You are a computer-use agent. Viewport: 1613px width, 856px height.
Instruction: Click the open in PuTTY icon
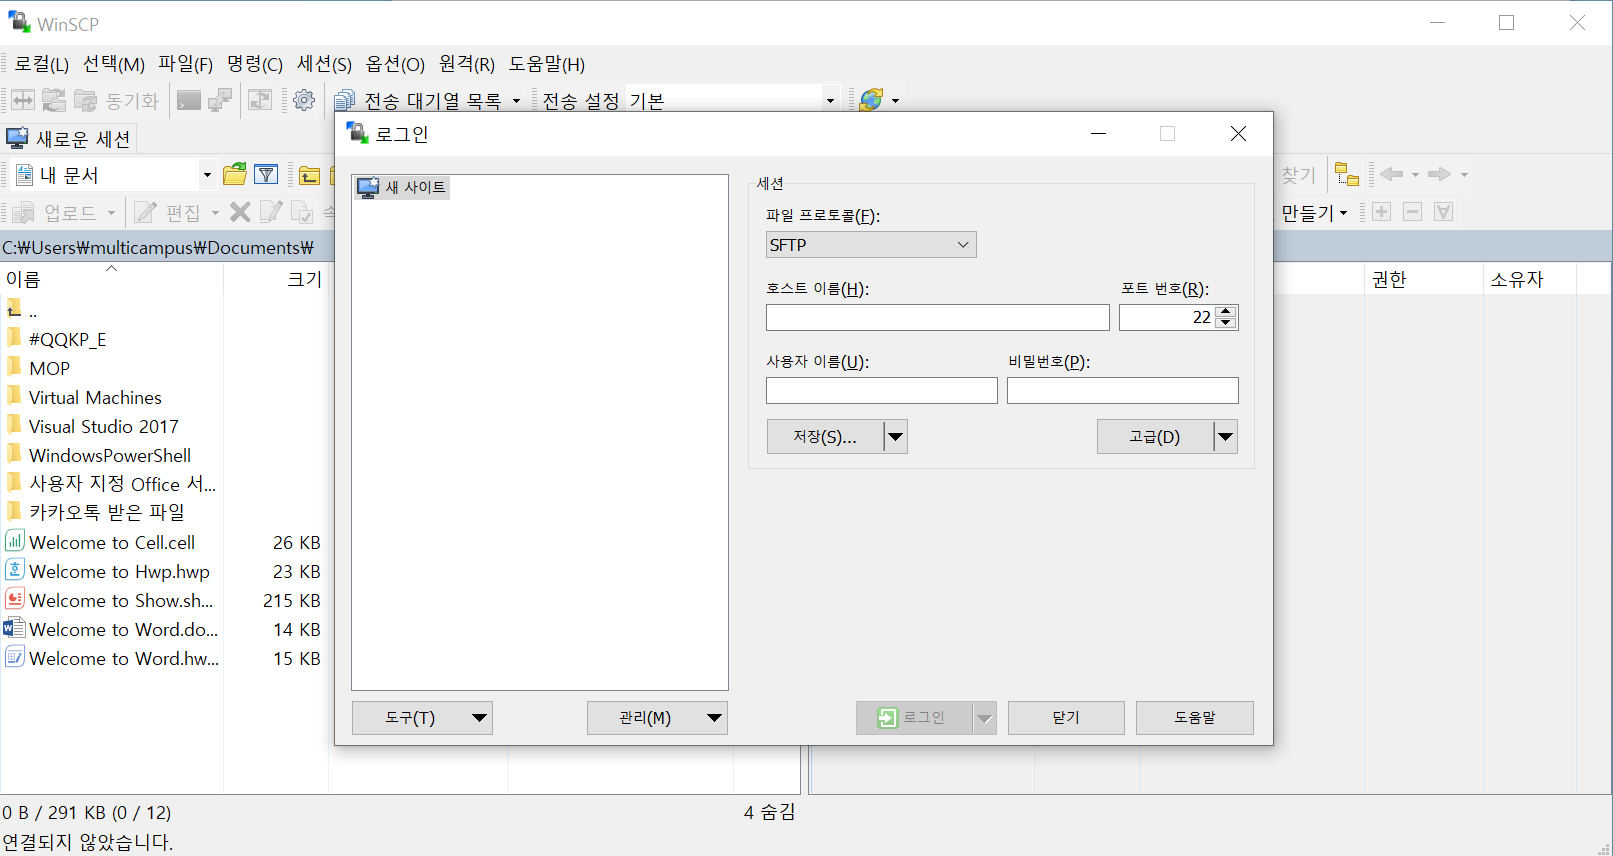(x=220, y=100)
